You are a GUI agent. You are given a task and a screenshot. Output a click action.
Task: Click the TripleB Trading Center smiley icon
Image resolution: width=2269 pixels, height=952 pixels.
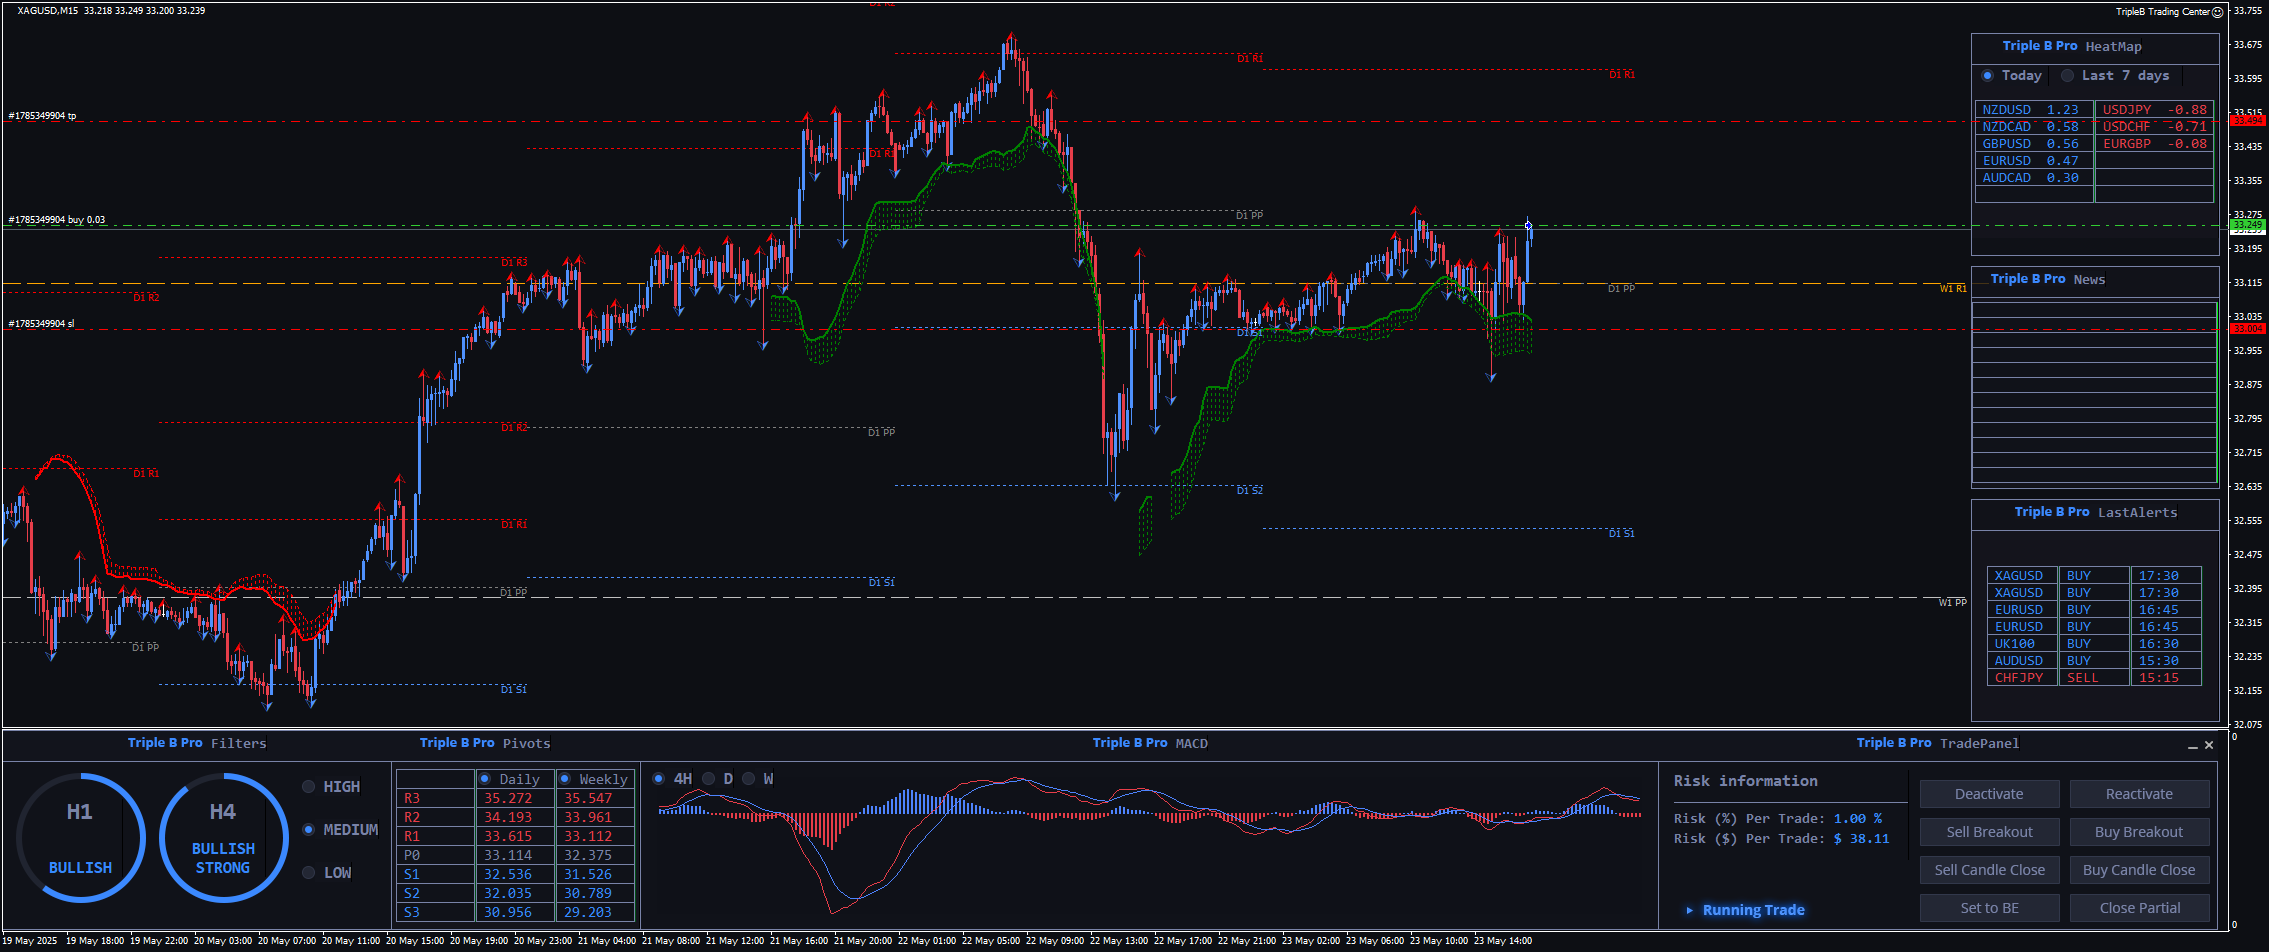pos(2217,12)
